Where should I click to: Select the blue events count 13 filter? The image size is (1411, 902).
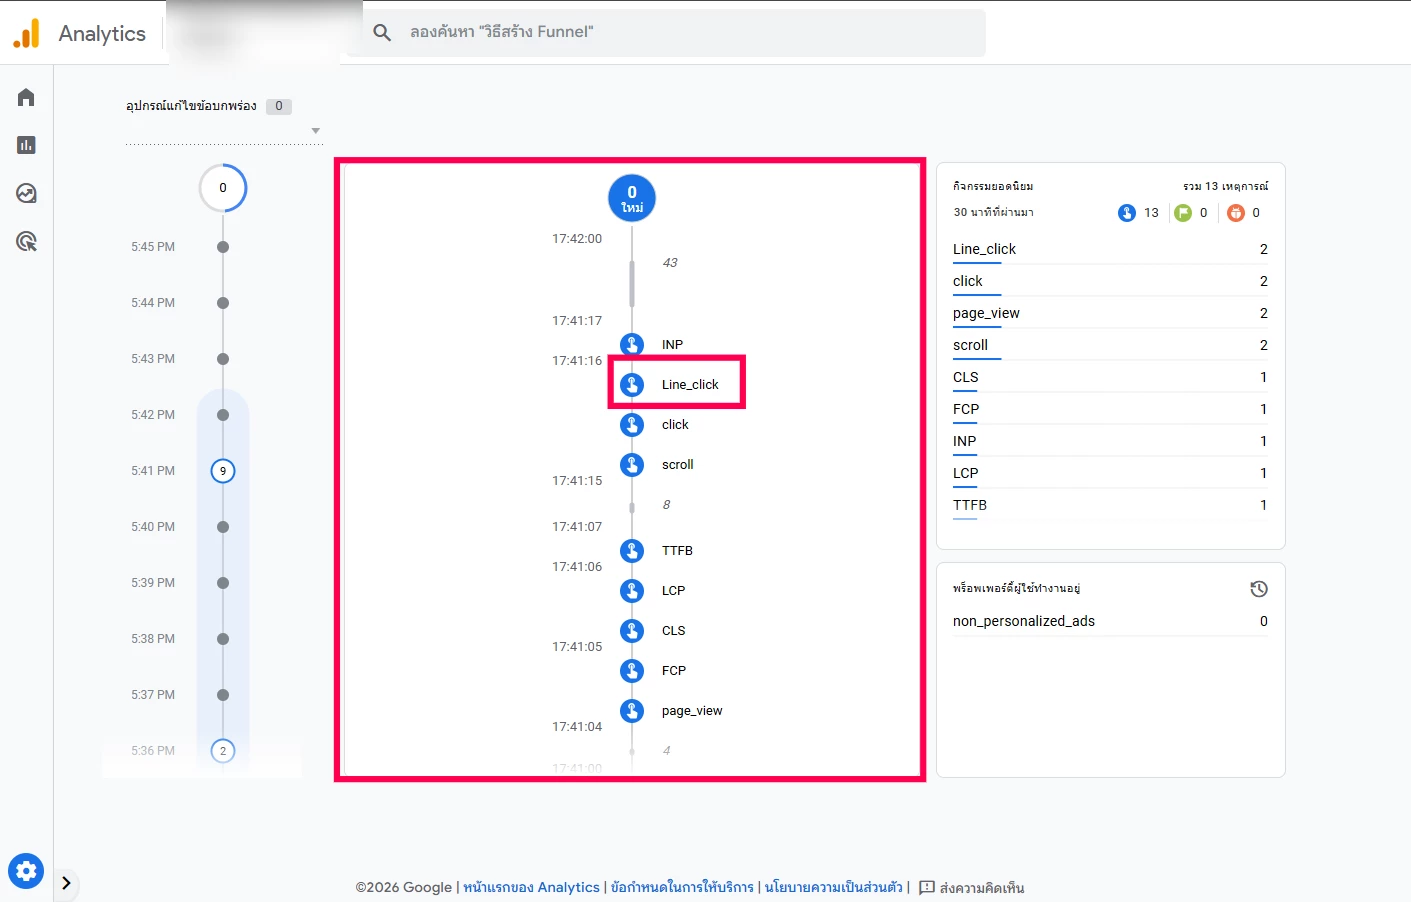1138,213
